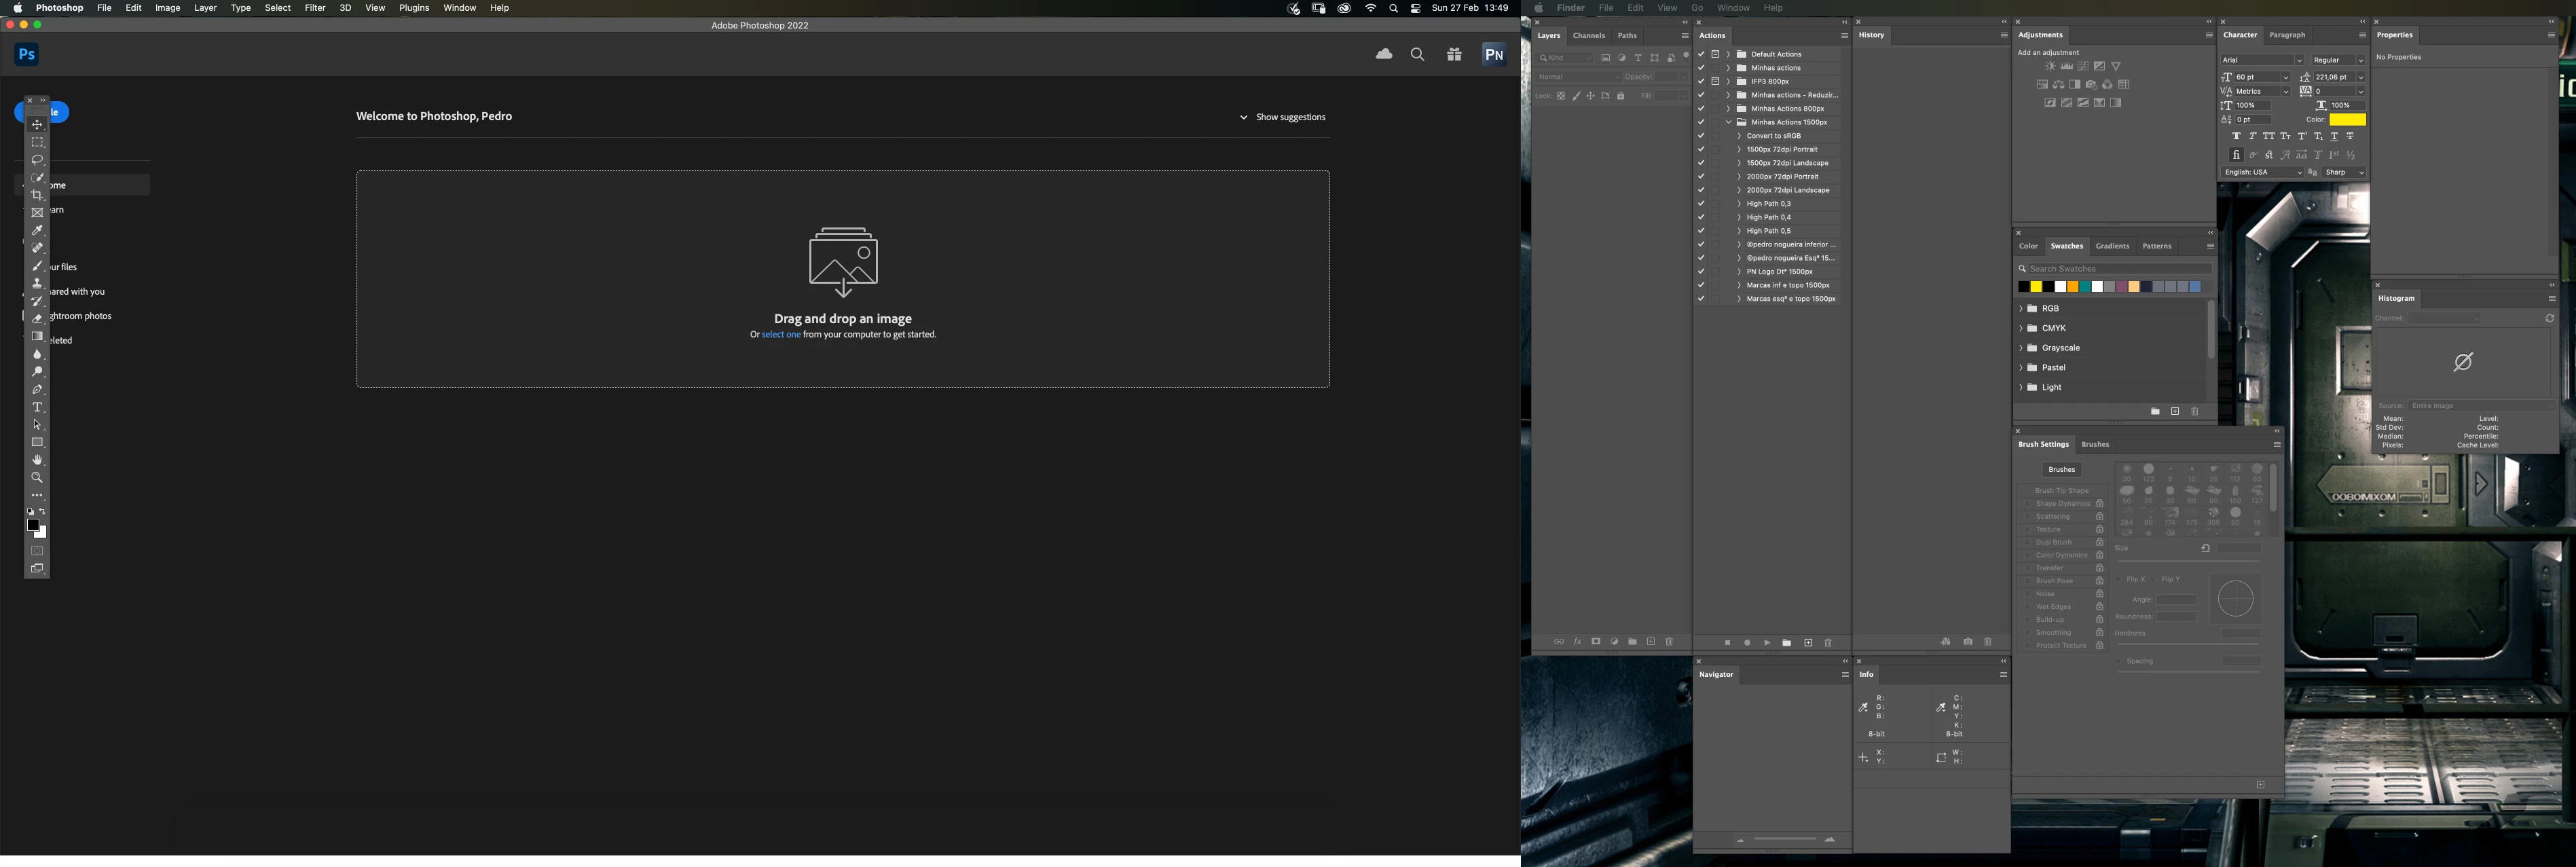Toggle checkmark for Default Actions set
This screenshot has height=867, width=2576.
tap(1701, 54)
